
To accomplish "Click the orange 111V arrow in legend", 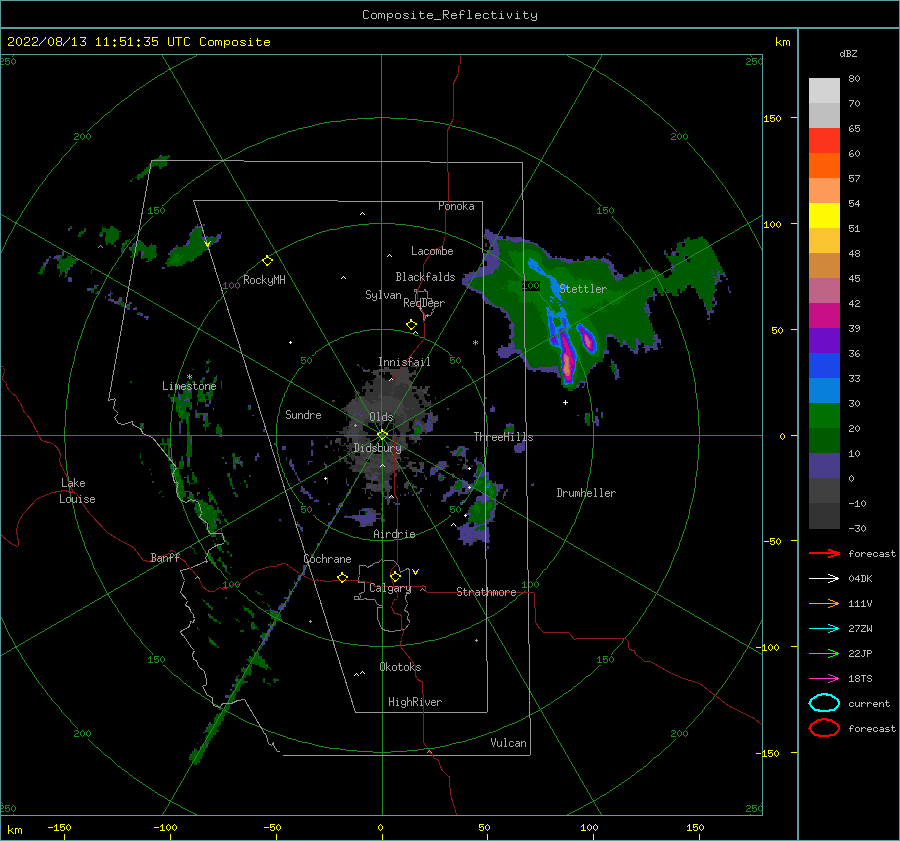I will pyautogui.click(x=824, y=603).
